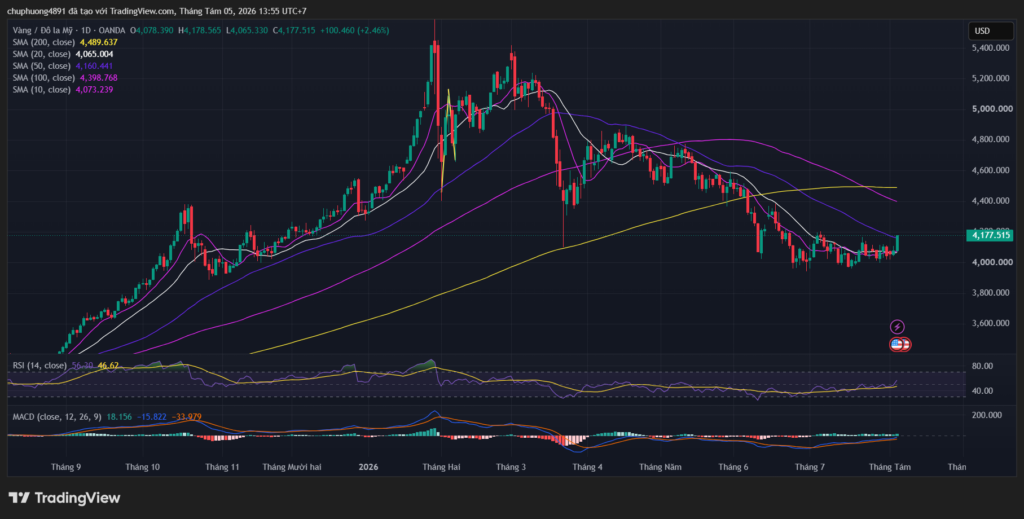
Task: Click the RSI value 46.62
Action: pyautogui.click(x=108, y=366)
